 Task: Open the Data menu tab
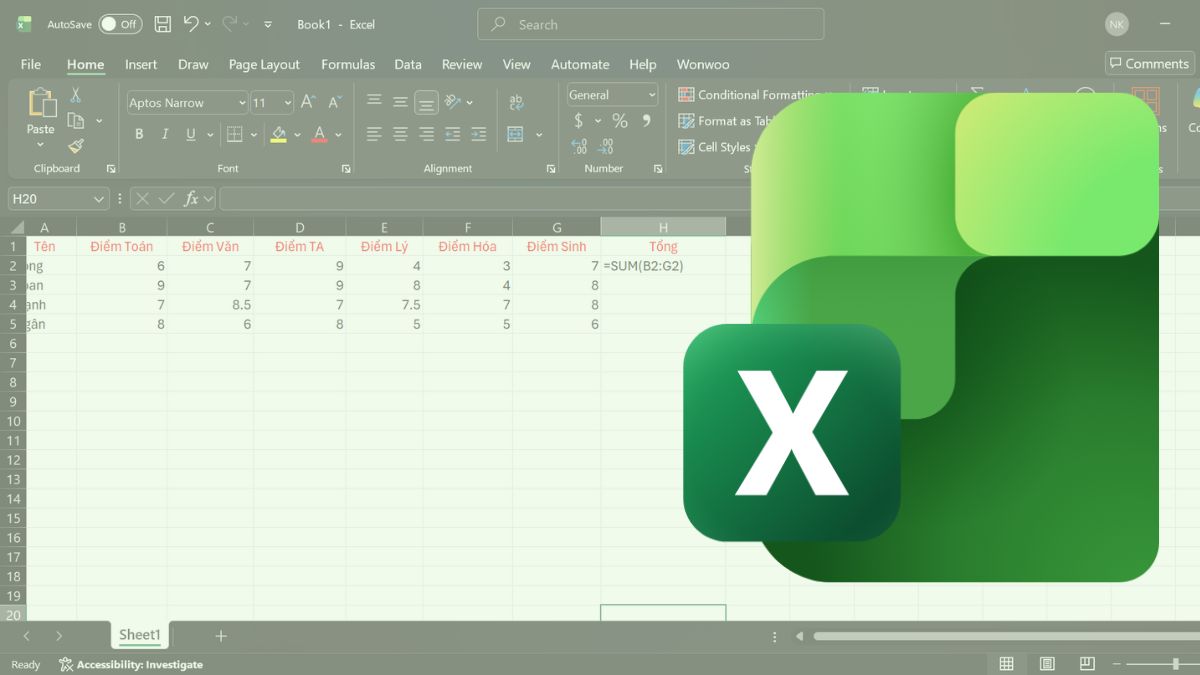click(x=408, y=64)
